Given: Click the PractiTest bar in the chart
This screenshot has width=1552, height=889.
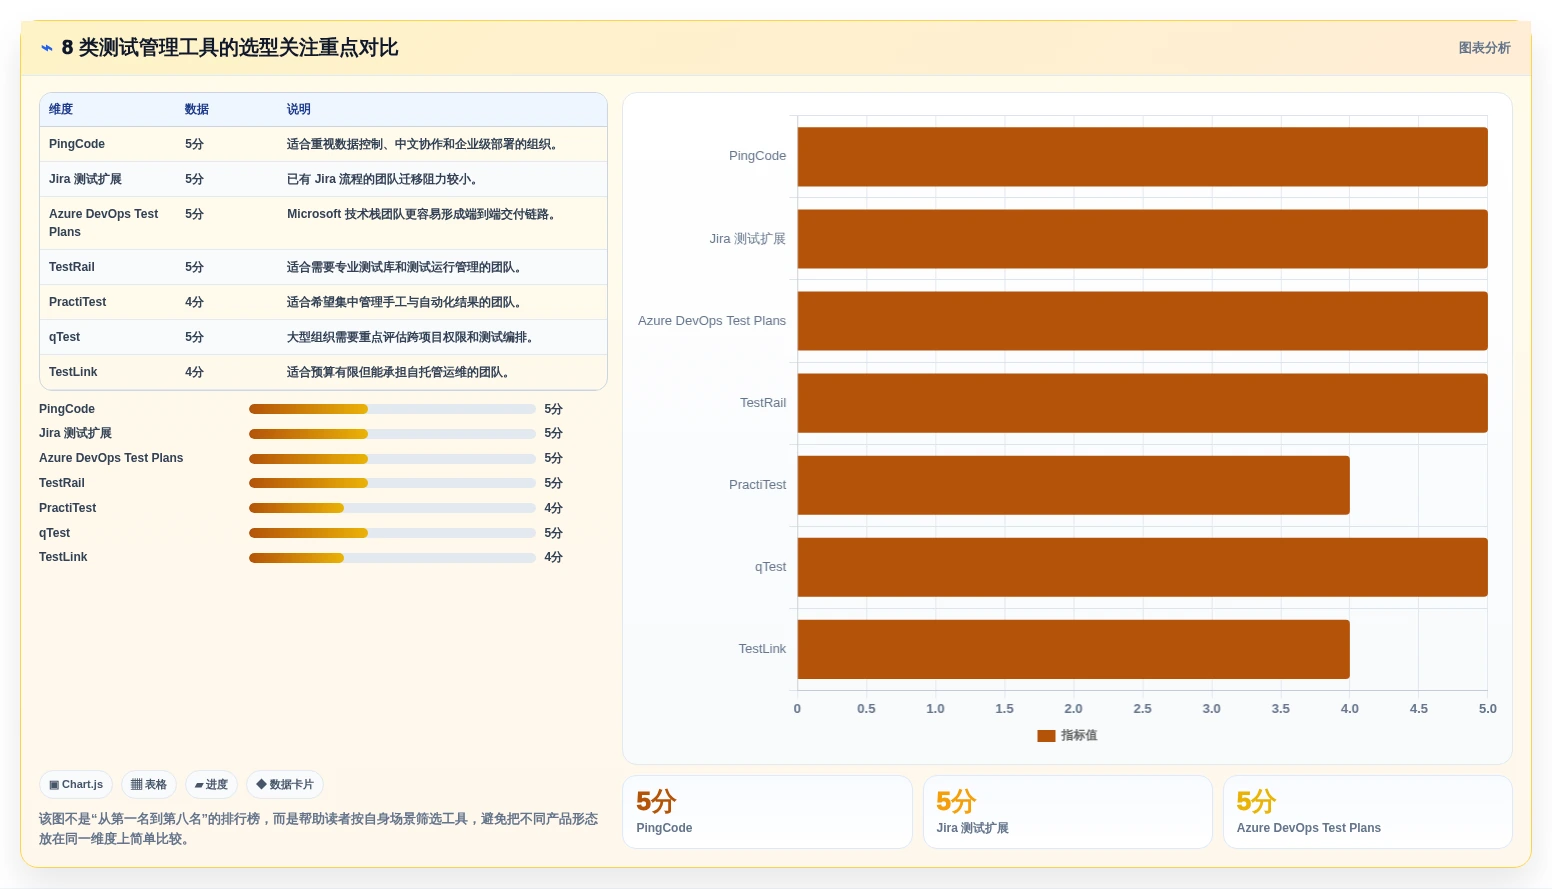Looking at the screenshot, I should point(1073,485).
